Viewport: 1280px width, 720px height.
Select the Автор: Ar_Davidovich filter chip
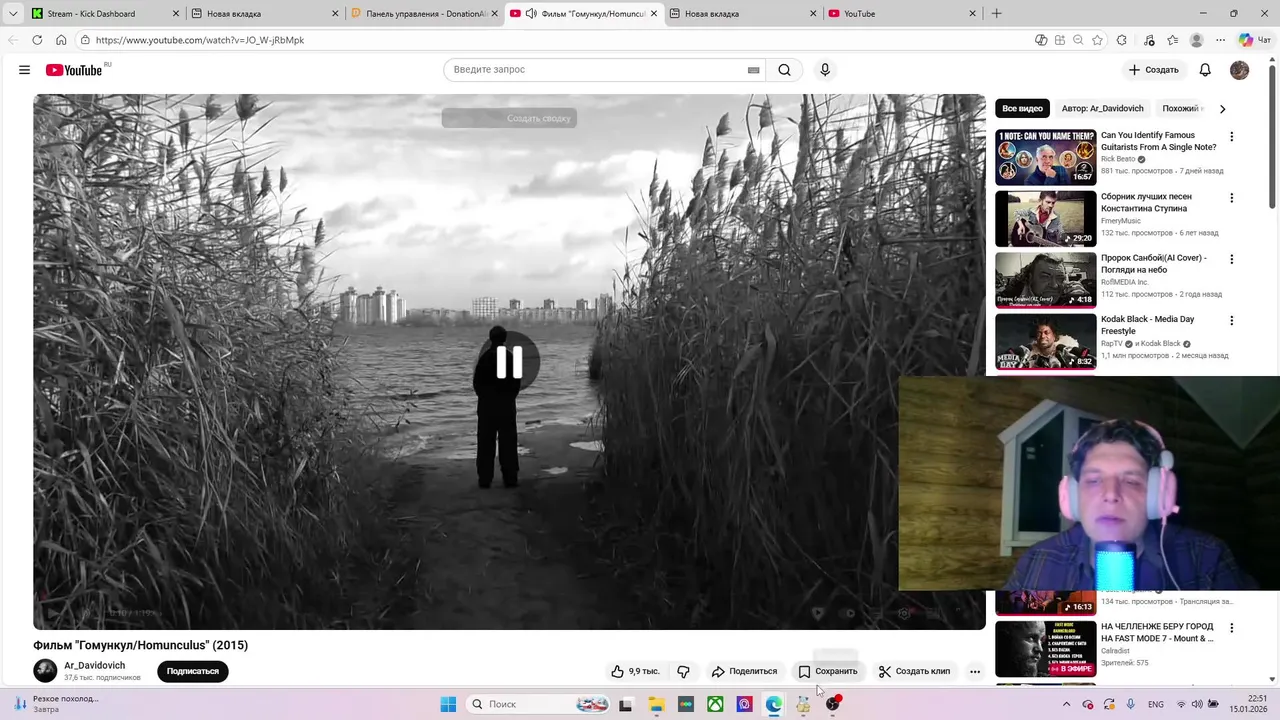(1102, 108)
